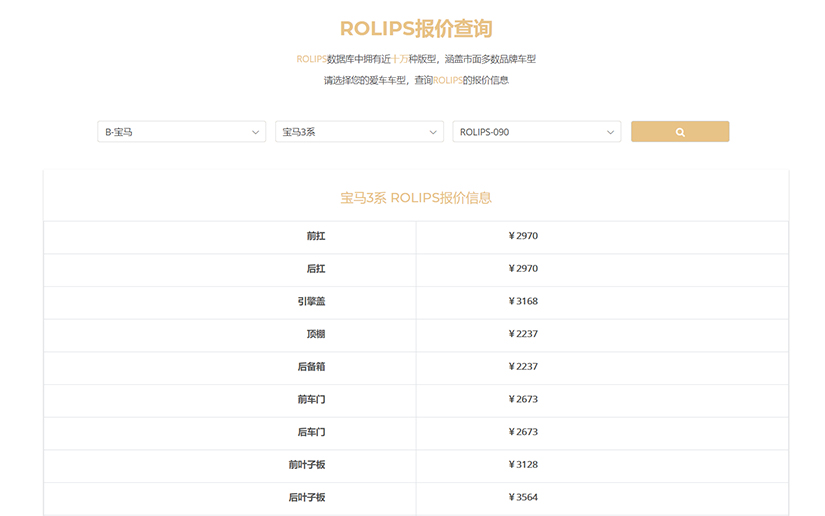Click the ¥3168 price for 引擎盖
825x516 pixels.
coord(523,301)
